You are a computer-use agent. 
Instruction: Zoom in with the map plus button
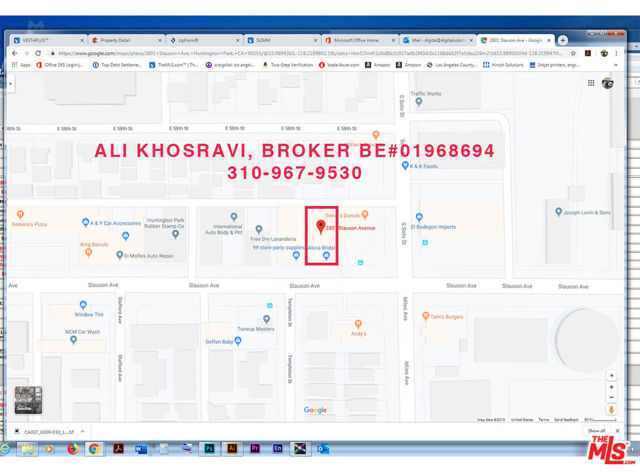pyautogui.click(x=611, y=375)
